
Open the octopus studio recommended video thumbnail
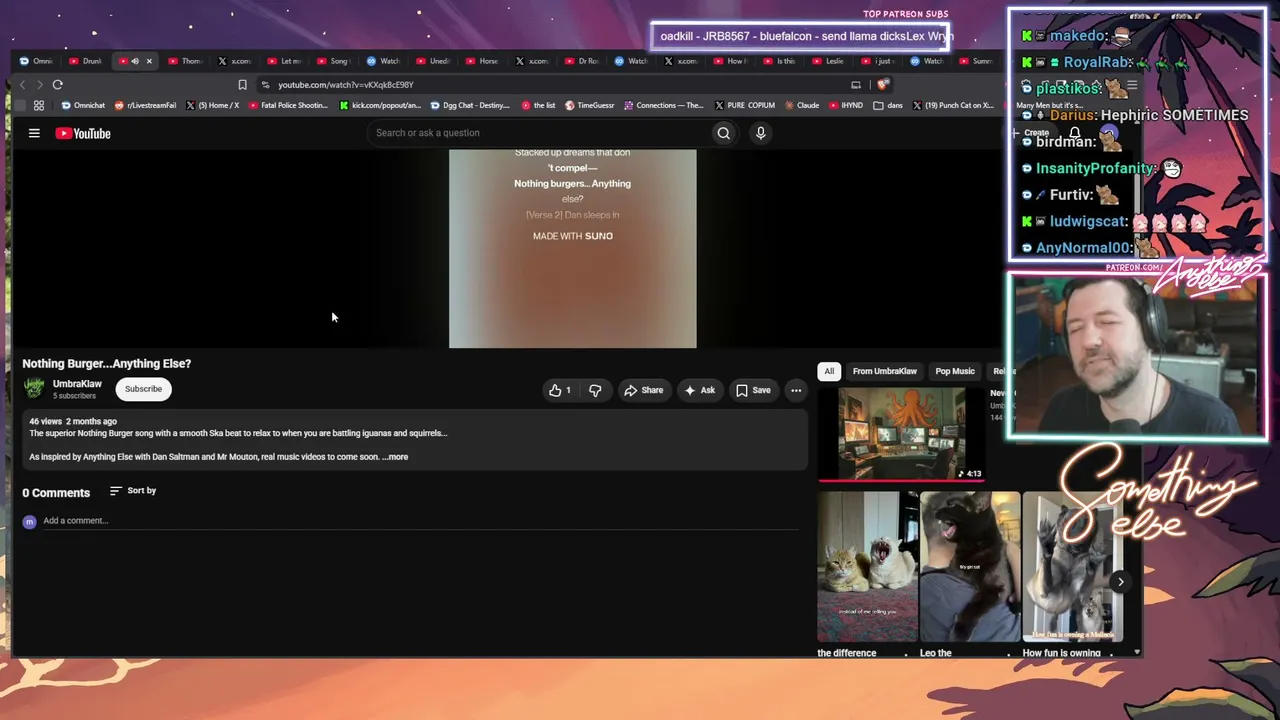point(901,434)
